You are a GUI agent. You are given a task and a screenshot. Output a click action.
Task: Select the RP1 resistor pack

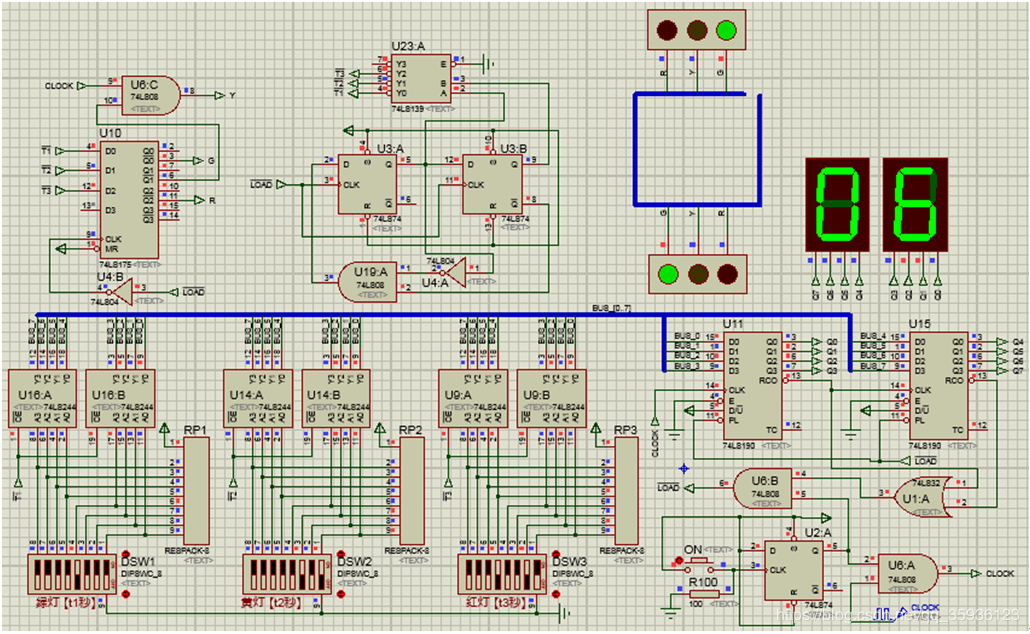pyautogui.click(x=195, y=487)
